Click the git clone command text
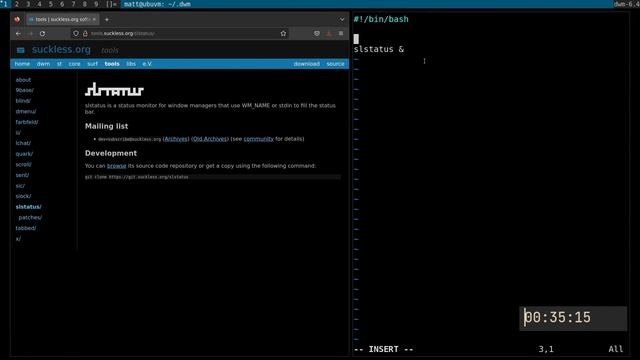Screen dimensions: 640x360 [137, 177]
